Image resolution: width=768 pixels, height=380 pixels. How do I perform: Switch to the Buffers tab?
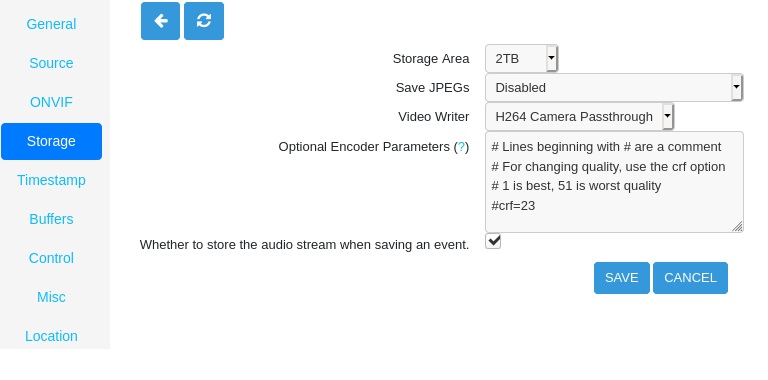pyautogui.click(x=51, y=219)
